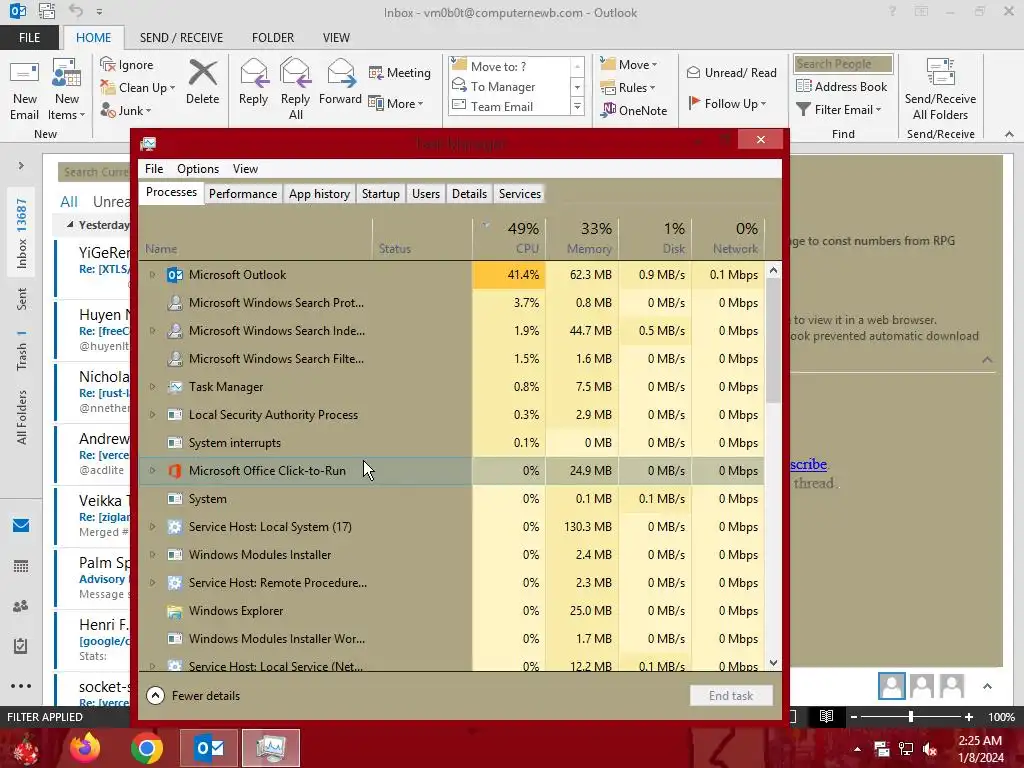Viewport: 1024px width, 768px height.
Task: Click the Chrome icon in taskbar
Action: pyautogui.click(x=146, y=748)
